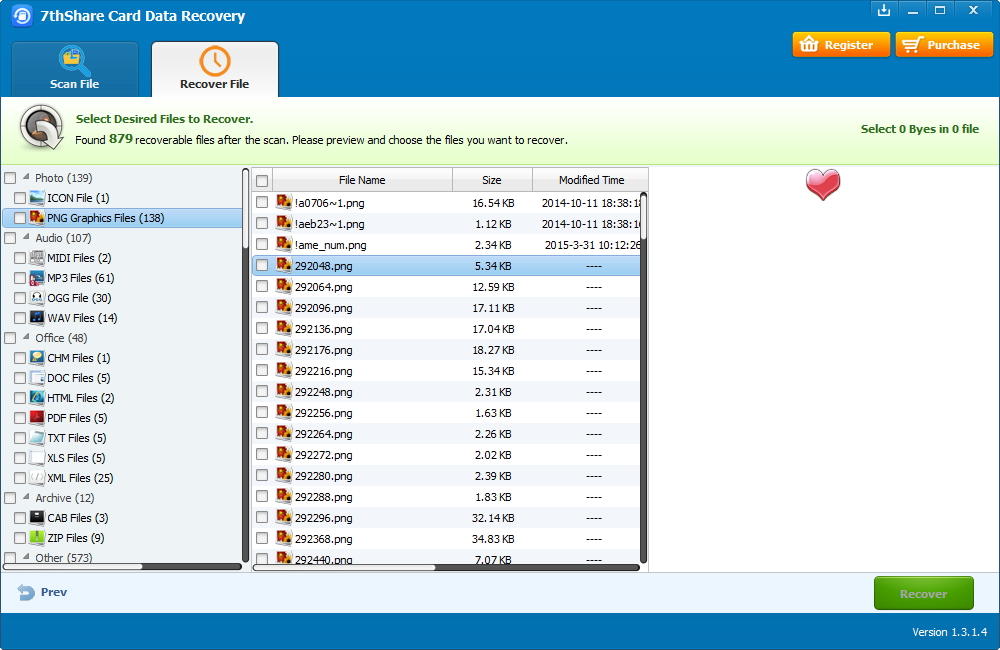Viewport: 1000px width, 650px height.
Task: Click the XLS Files icon
Action: pos(37,458)
